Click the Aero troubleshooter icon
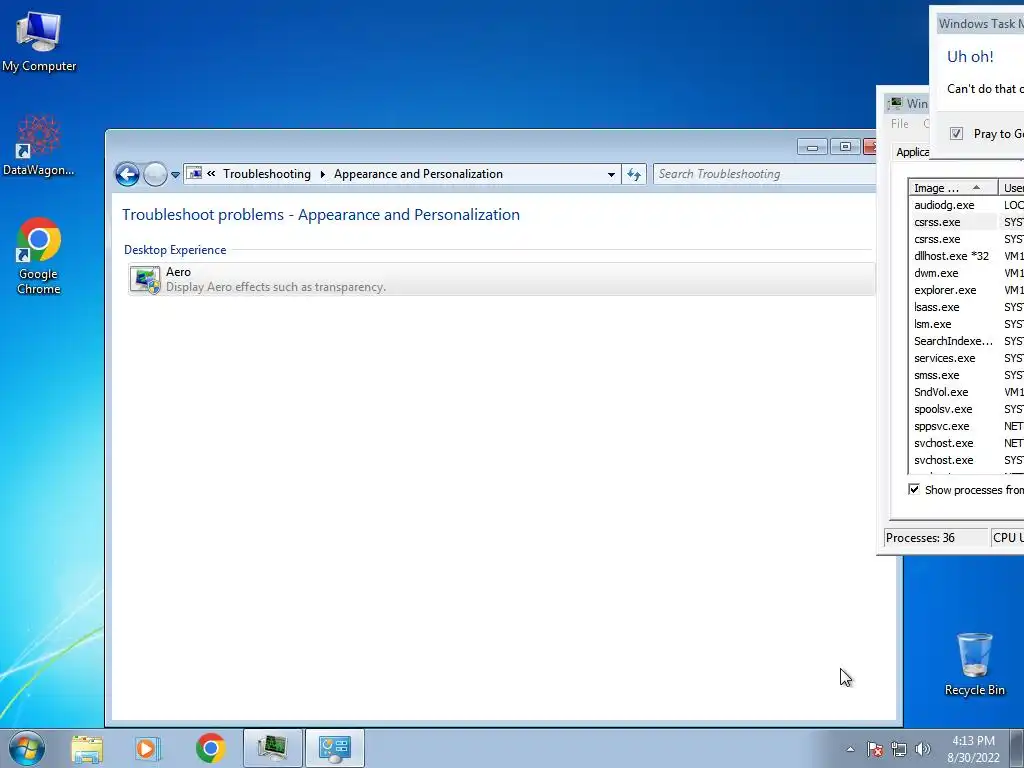1024x768 pixels. (145, 280)
